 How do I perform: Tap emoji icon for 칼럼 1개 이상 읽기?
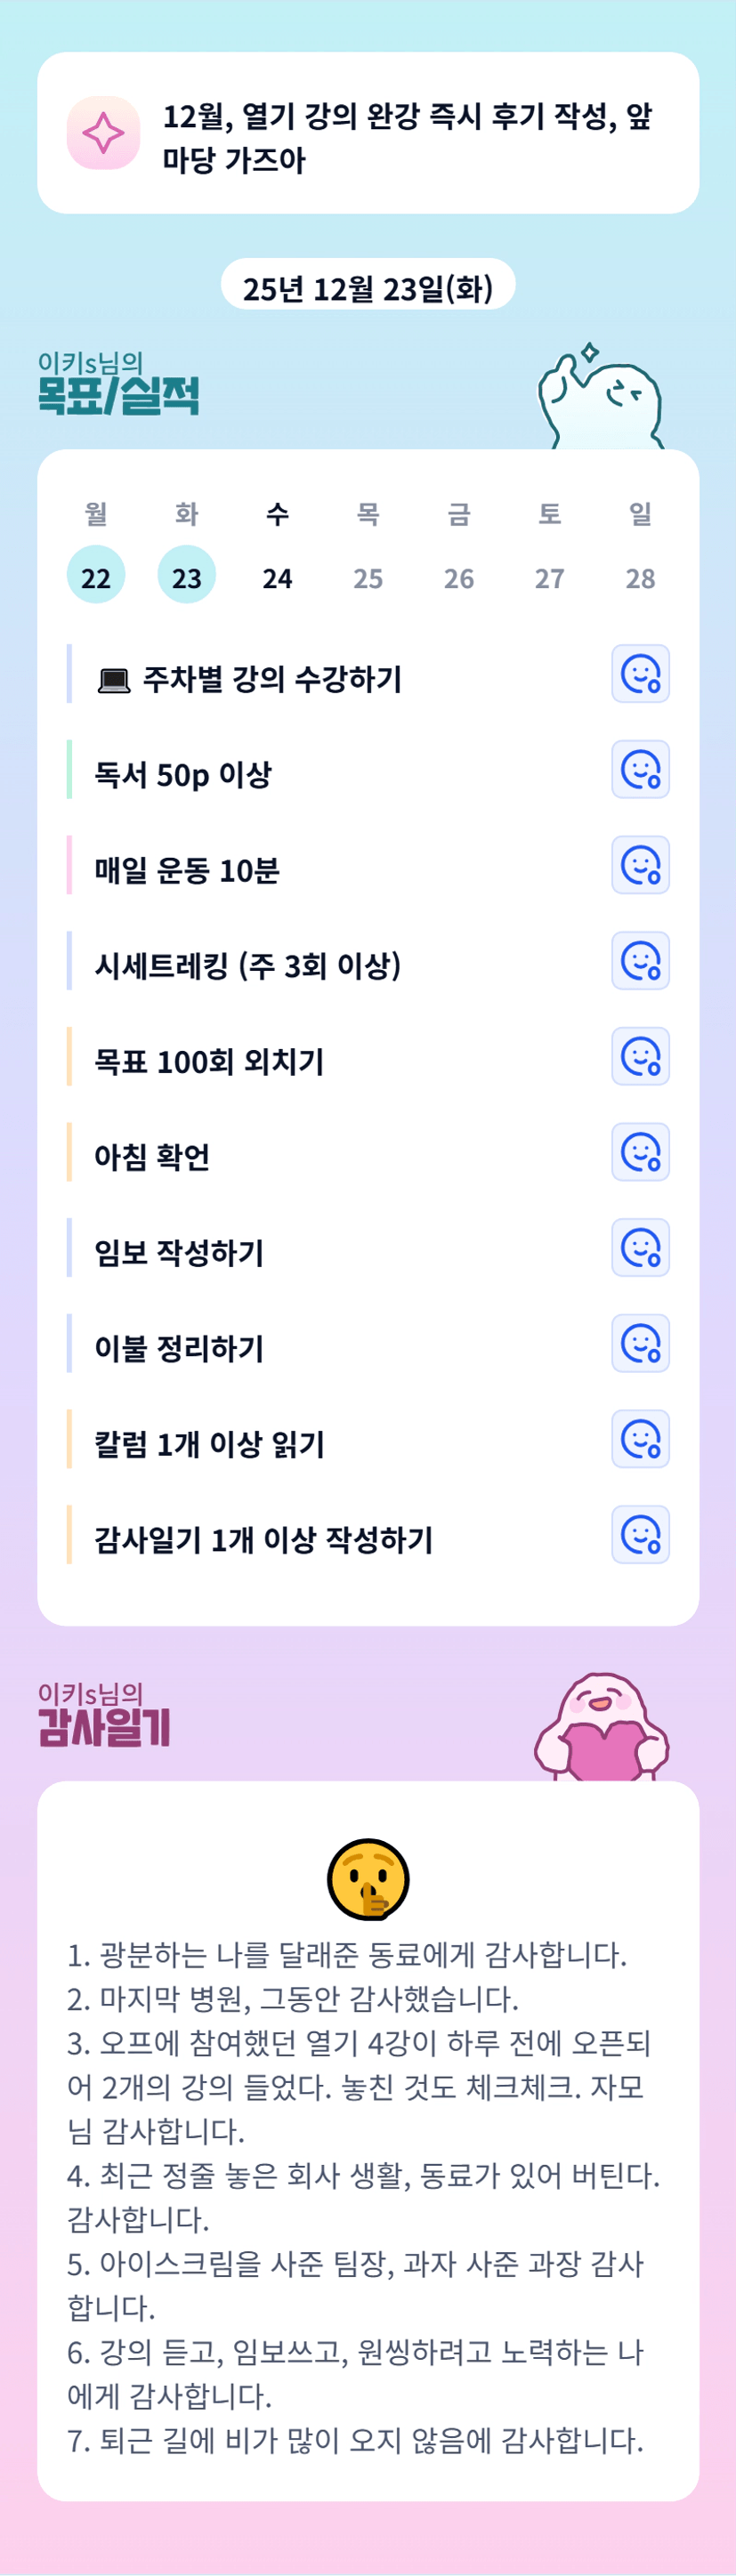click(x=640, y=1439)
